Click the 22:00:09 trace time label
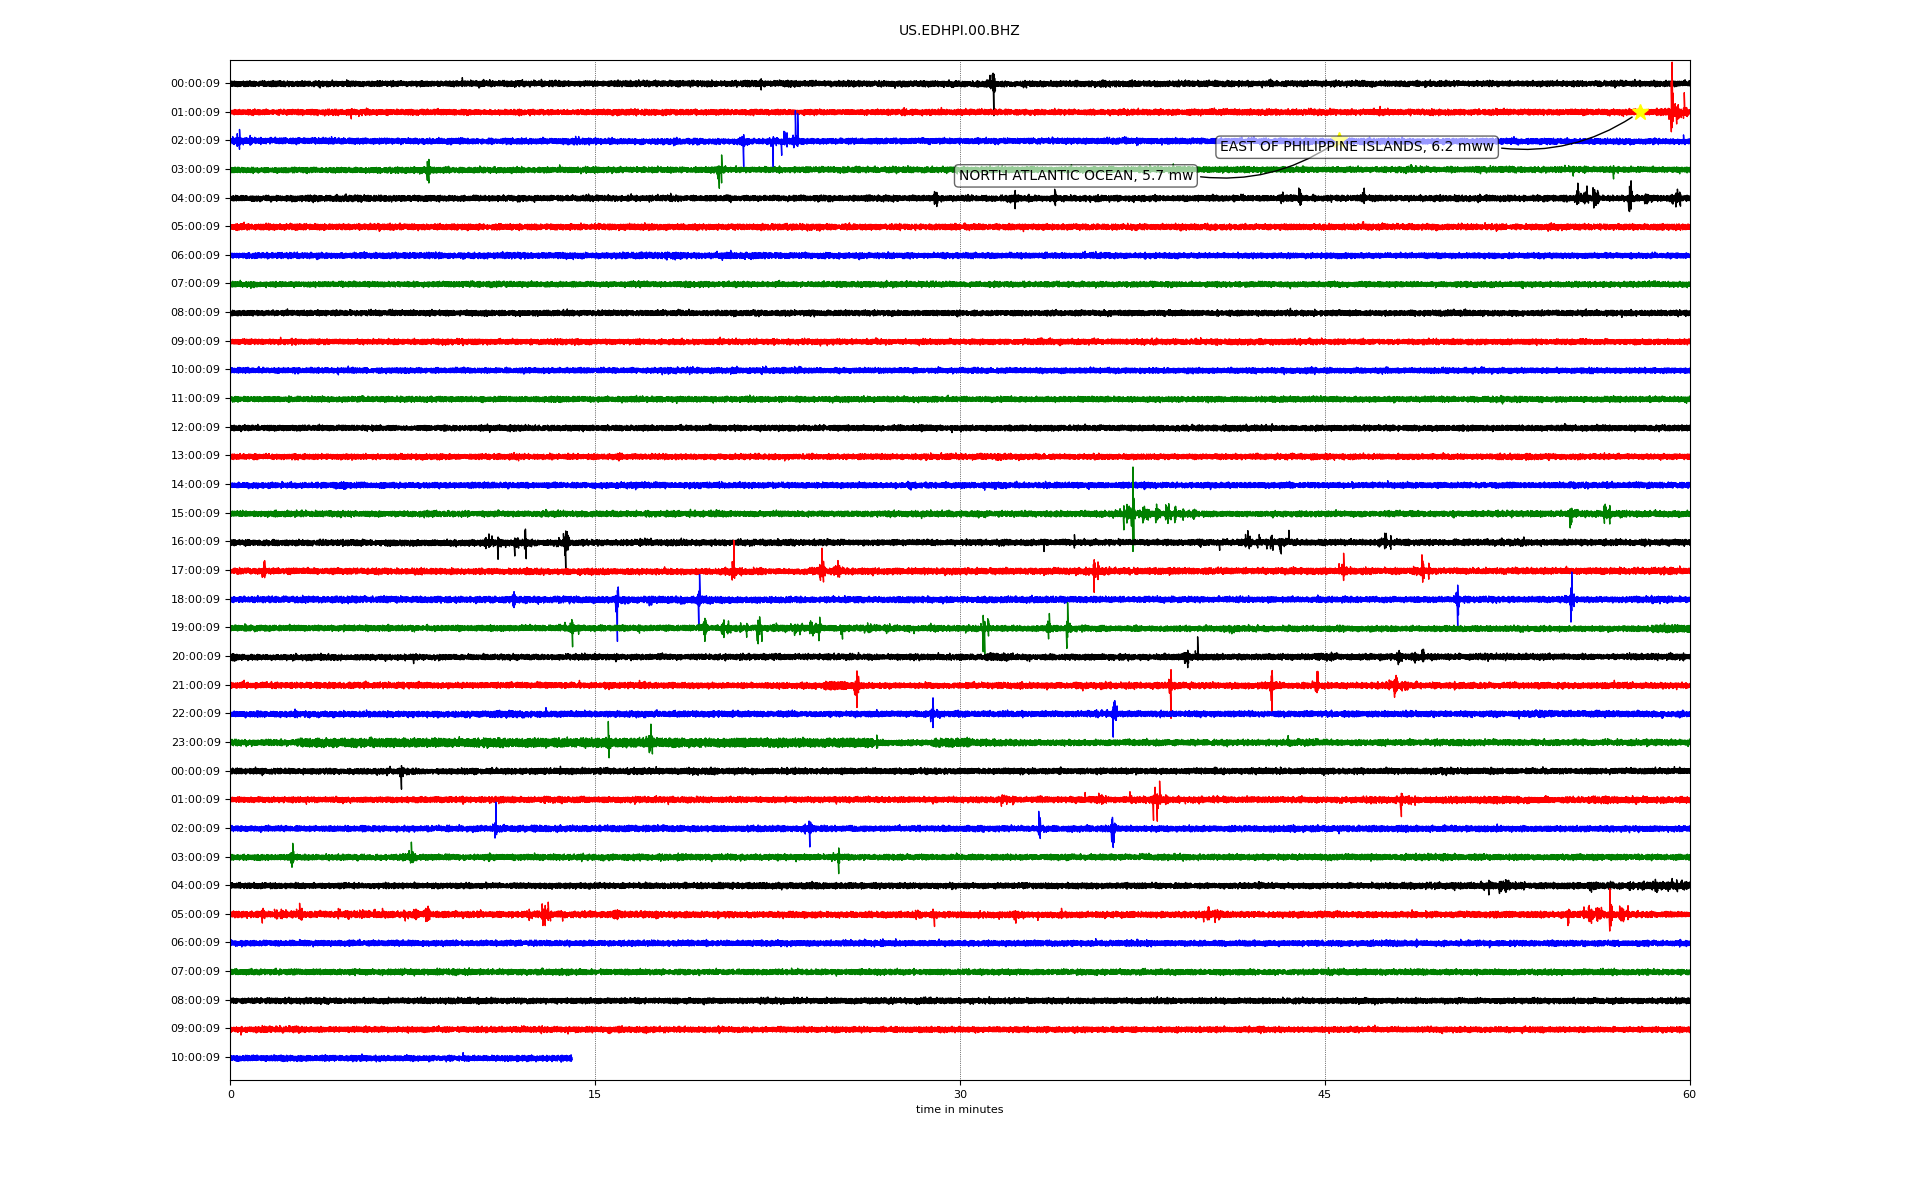The width and height of the screenshot is (1920, 1200). point(195,714)
